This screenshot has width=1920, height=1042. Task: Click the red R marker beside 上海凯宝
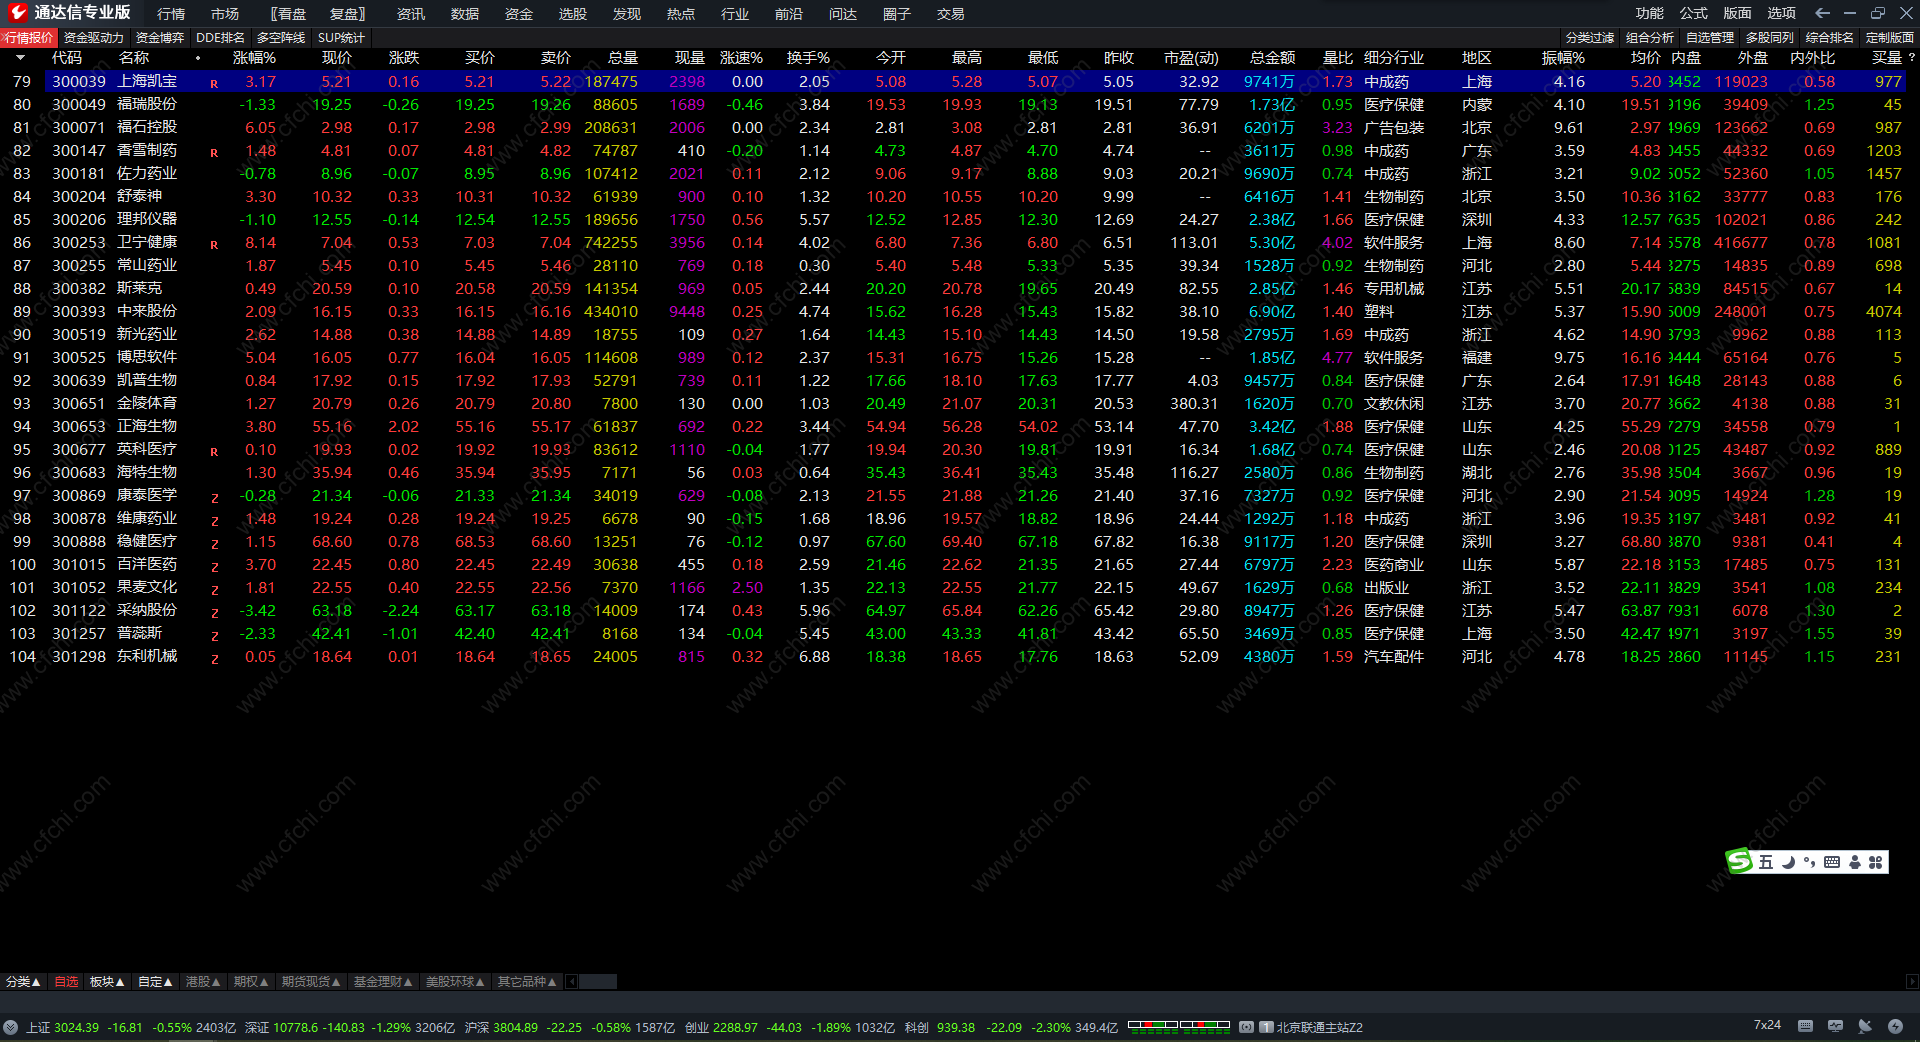(x=214, y=84)
